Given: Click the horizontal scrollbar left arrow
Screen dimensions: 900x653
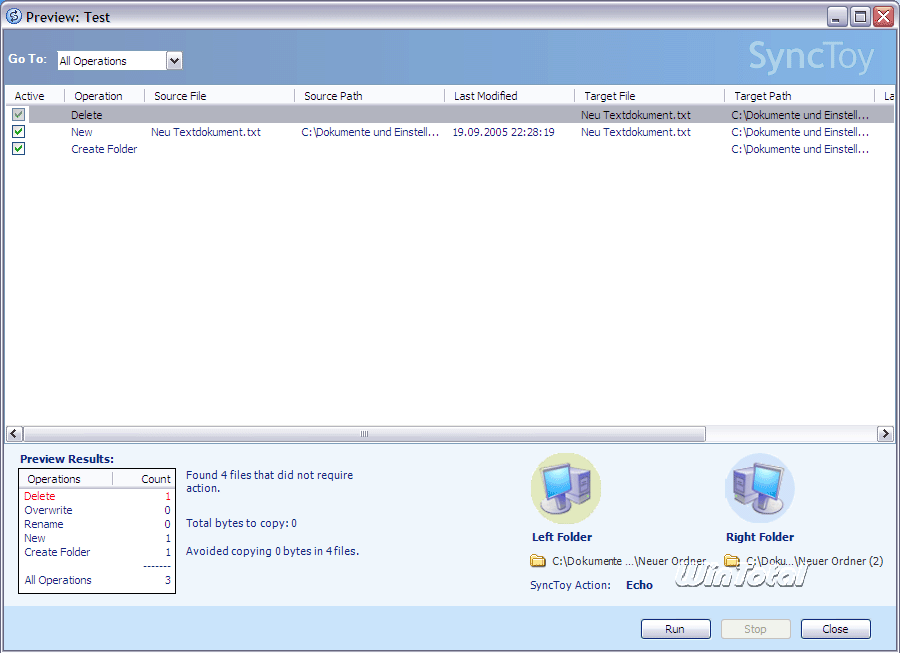Looking at the screenshot, I should (14, 434).
